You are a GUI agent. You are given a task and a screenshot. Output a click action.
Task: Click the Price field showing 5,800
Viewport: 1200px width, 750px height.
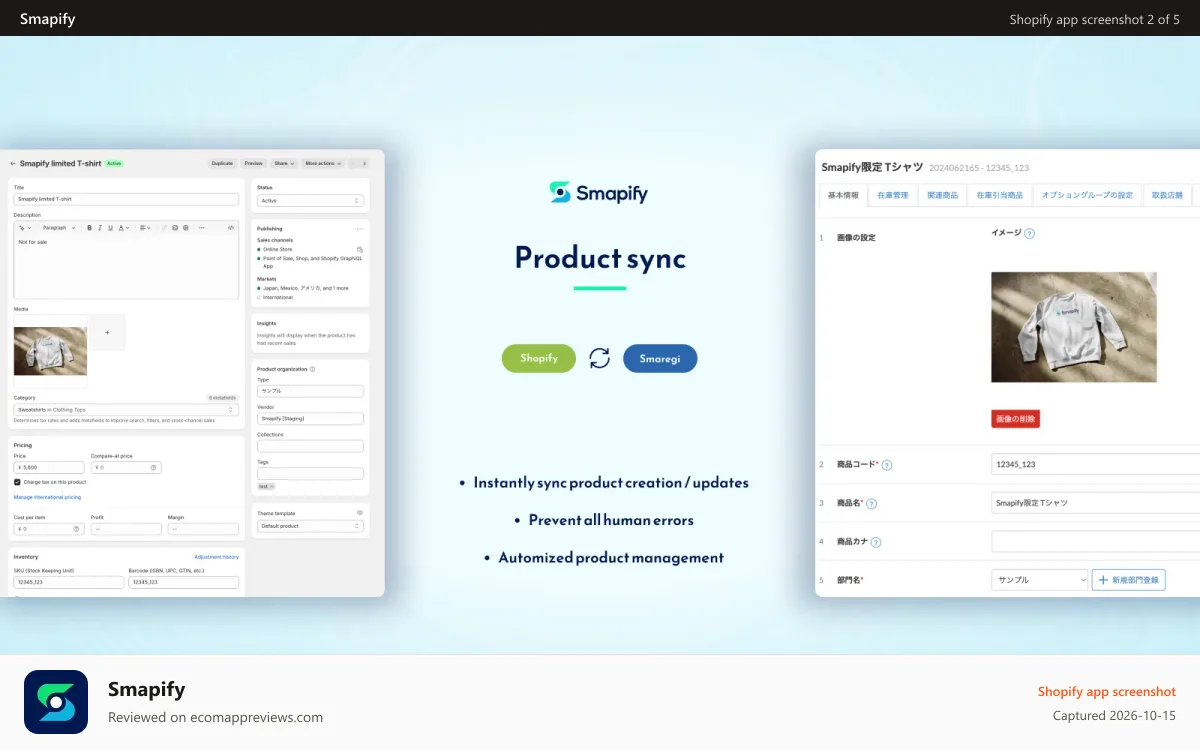tap(49, 467)
